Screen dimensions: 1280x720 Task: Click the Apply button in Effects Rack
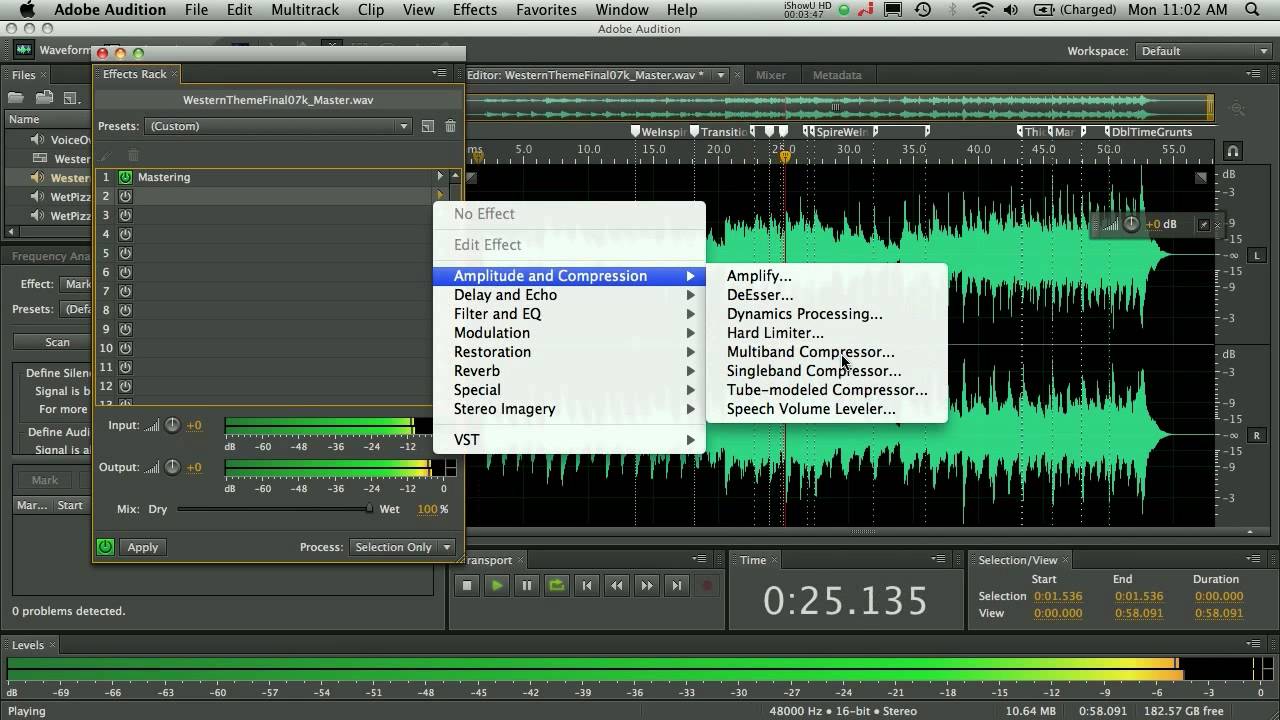tap(143, 547)
